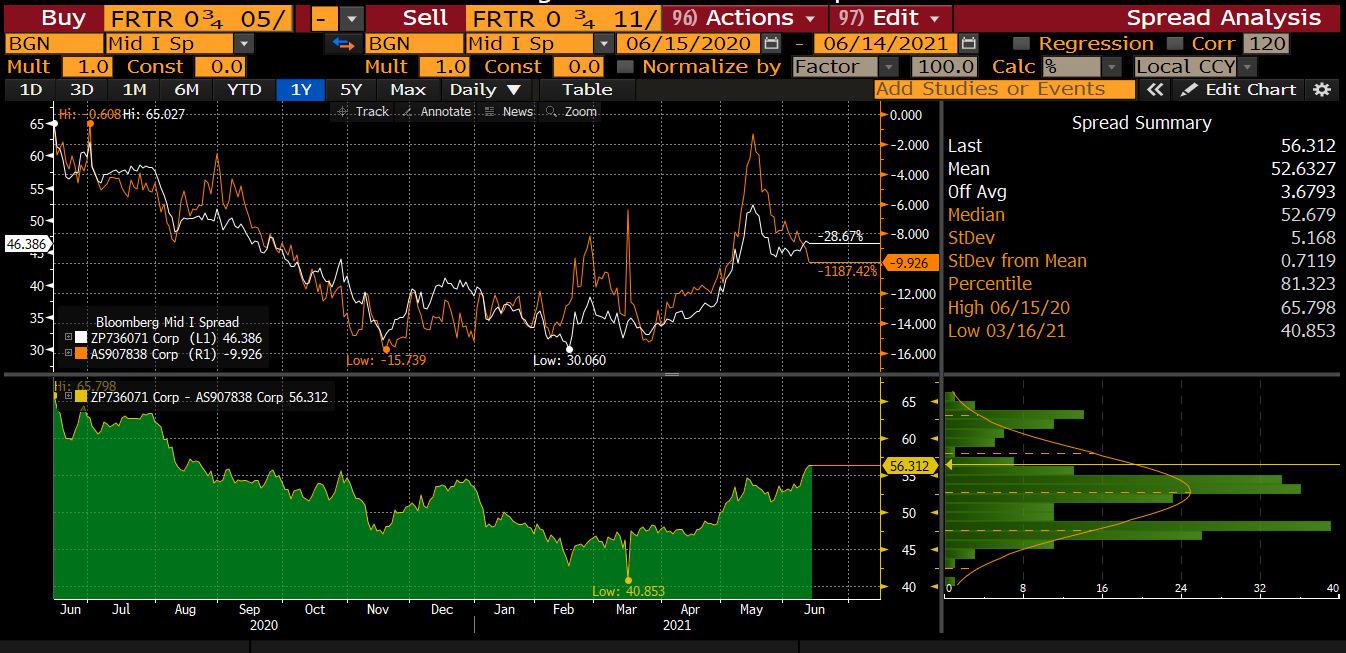The image size is (1346, 653).
Task: Select the Max range tab
Action: point(408,89)
